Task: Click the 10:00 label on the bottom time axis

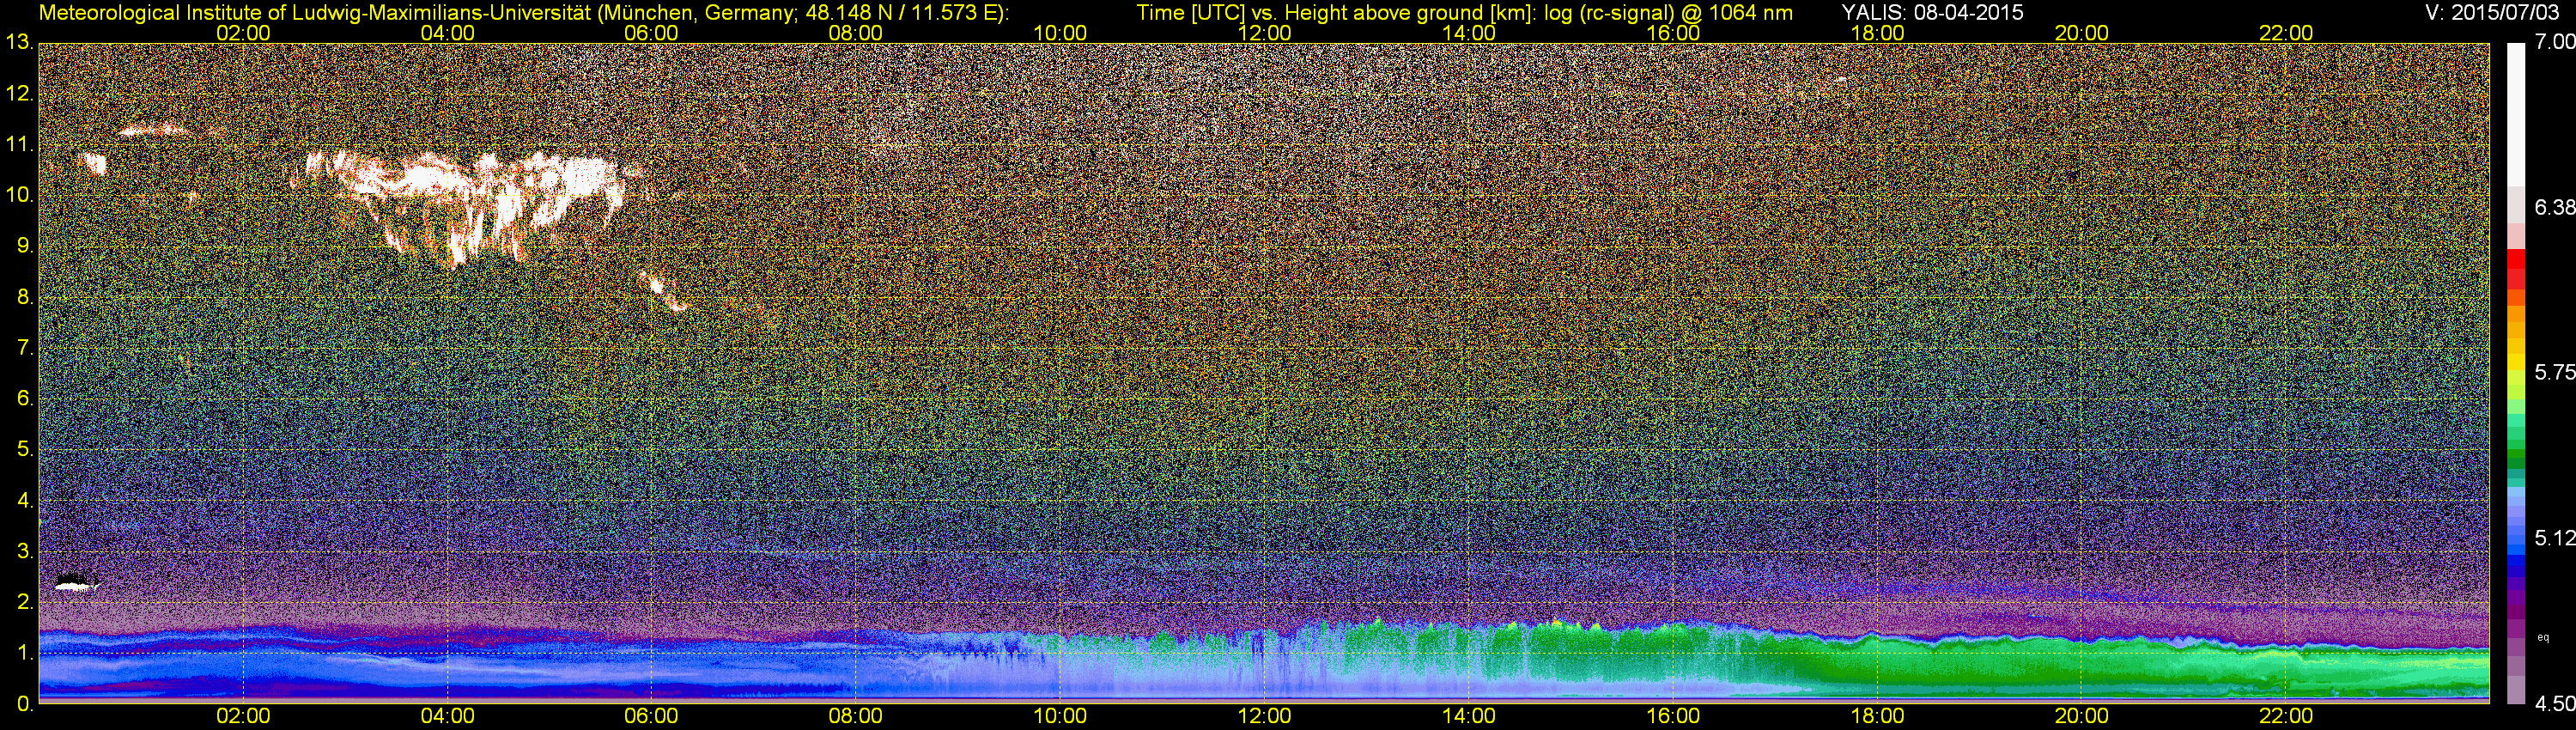Action: 1060,717
